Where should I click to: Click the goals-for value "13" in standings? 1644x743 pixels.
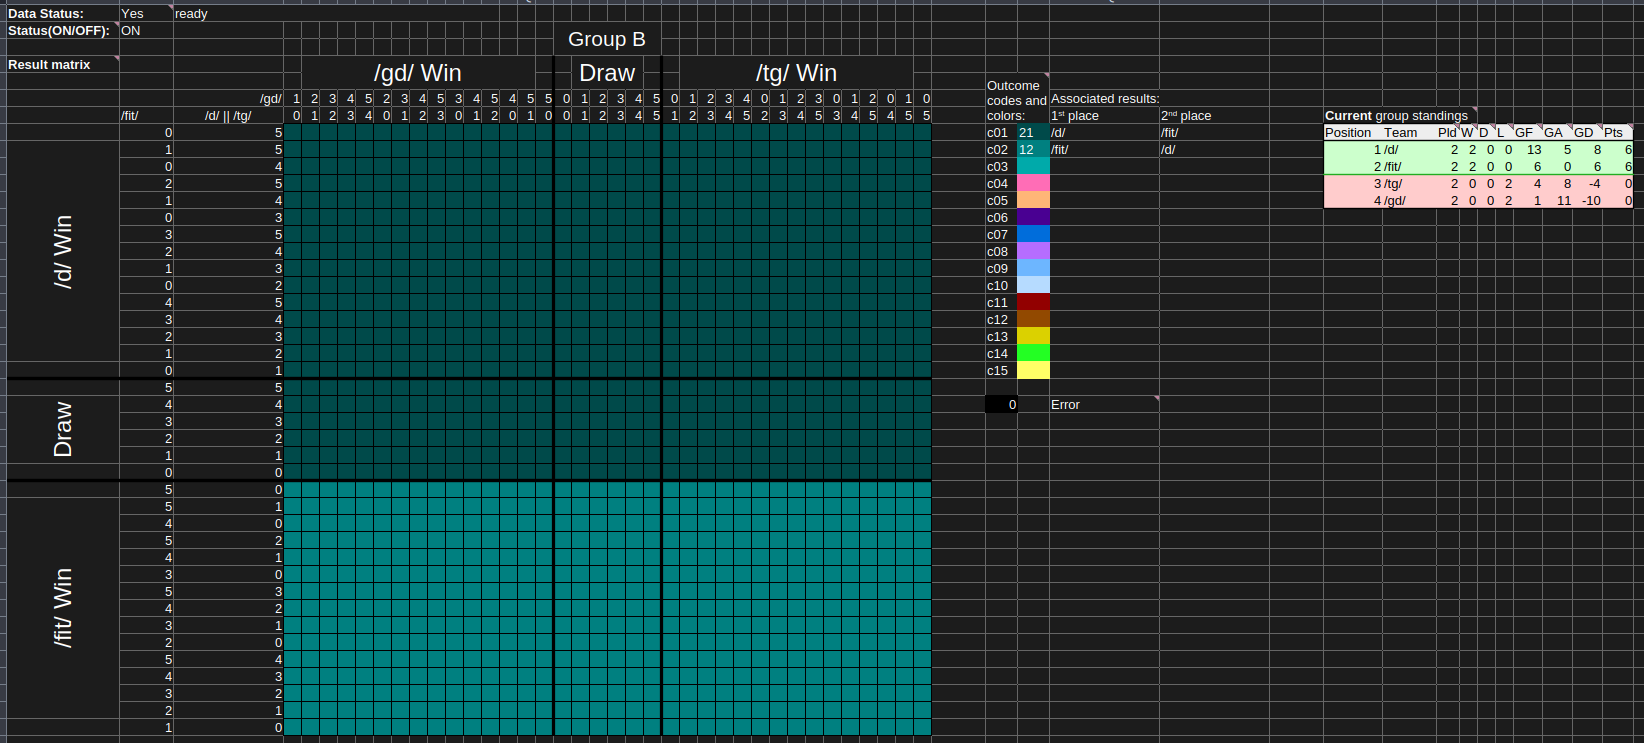click(1534, 150)
